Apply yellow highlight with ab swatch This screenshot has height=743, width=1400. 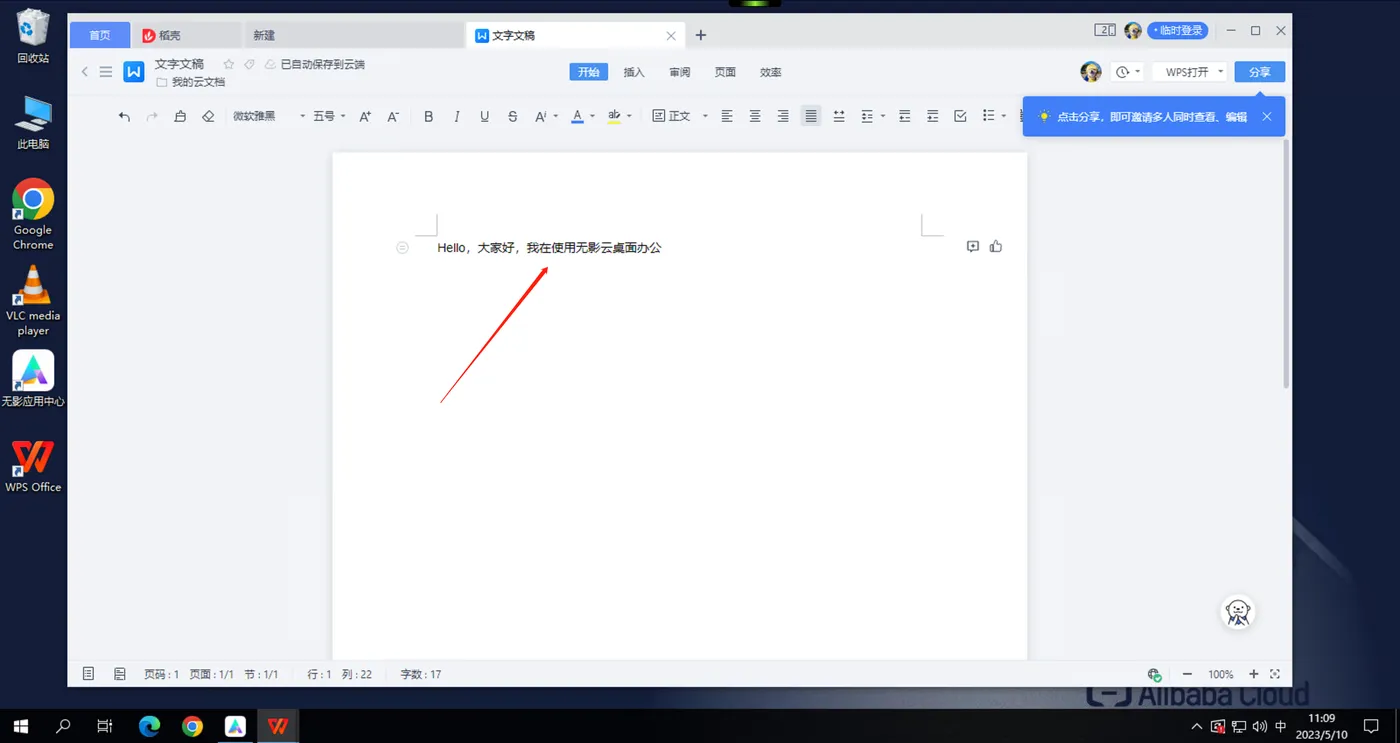[614, 116]
